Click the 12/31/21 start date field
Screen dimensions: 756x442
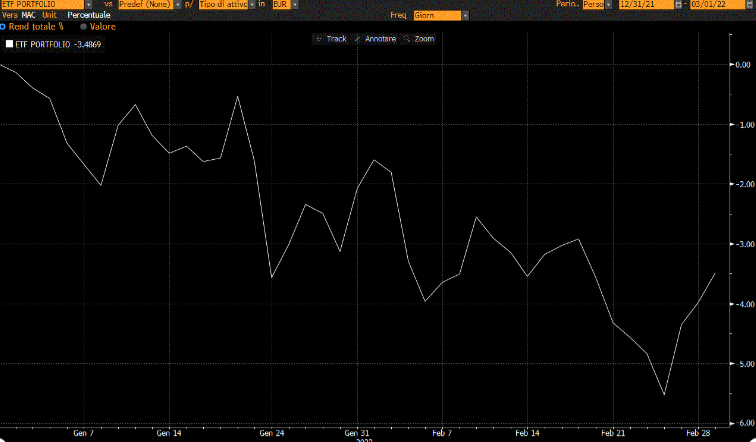coord(644,5)
